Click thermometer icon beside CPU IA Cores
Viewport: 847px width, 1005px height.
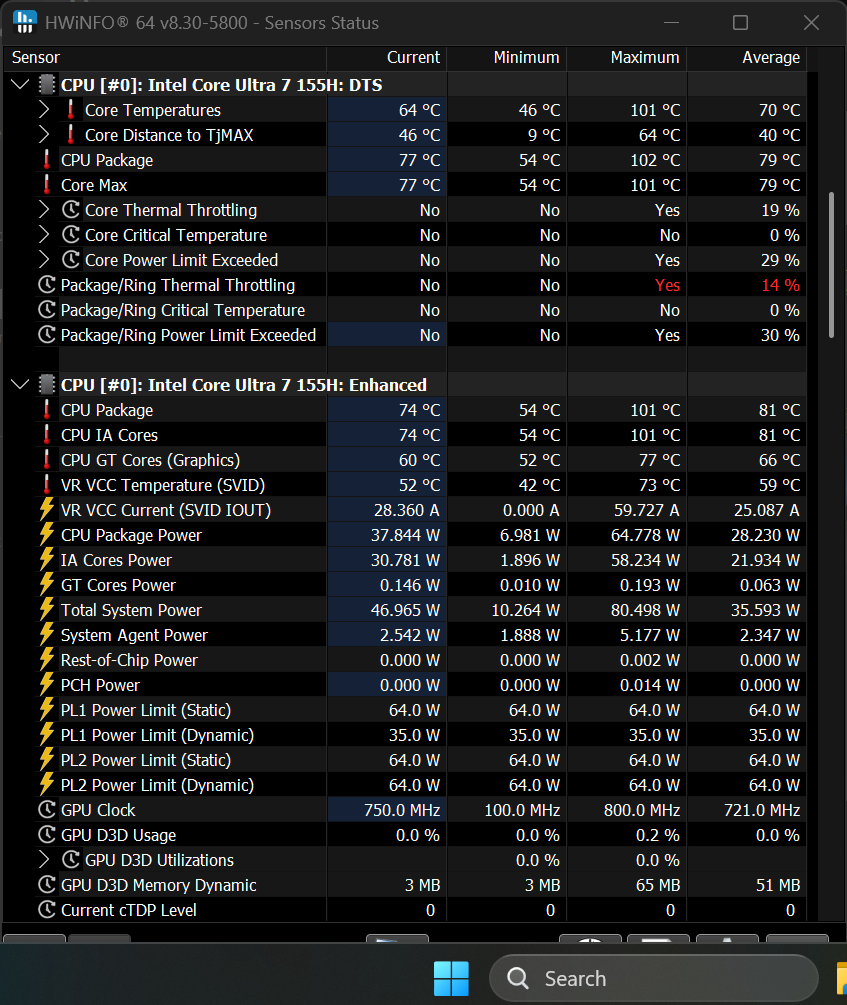coord(47,435)
